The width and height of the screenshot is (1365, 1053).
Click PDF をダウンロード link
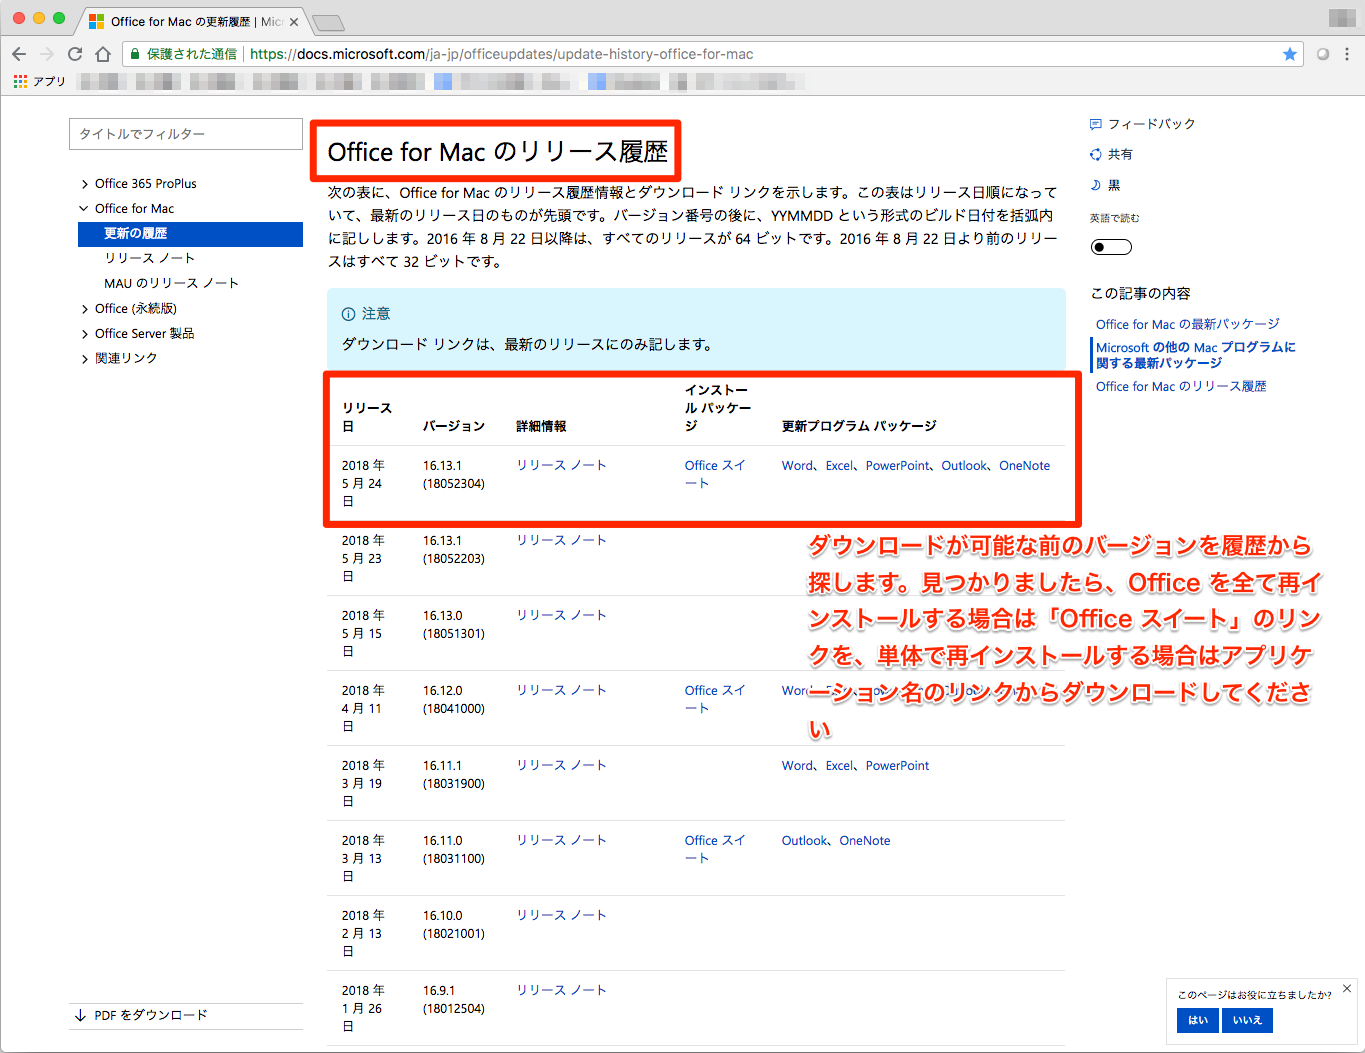[151, 1015]
